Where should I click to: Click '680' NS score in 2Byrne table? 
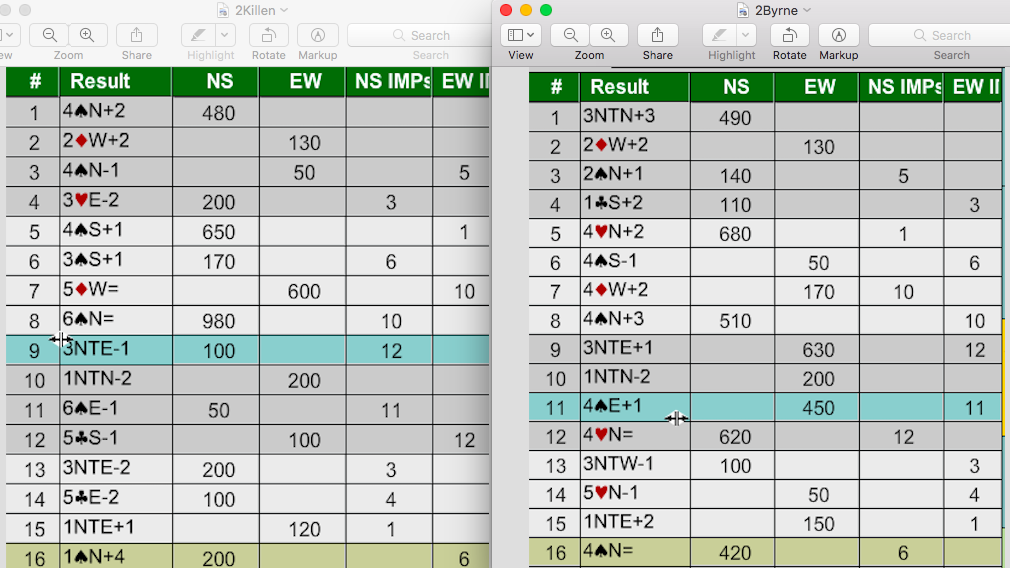pos(735,234)
